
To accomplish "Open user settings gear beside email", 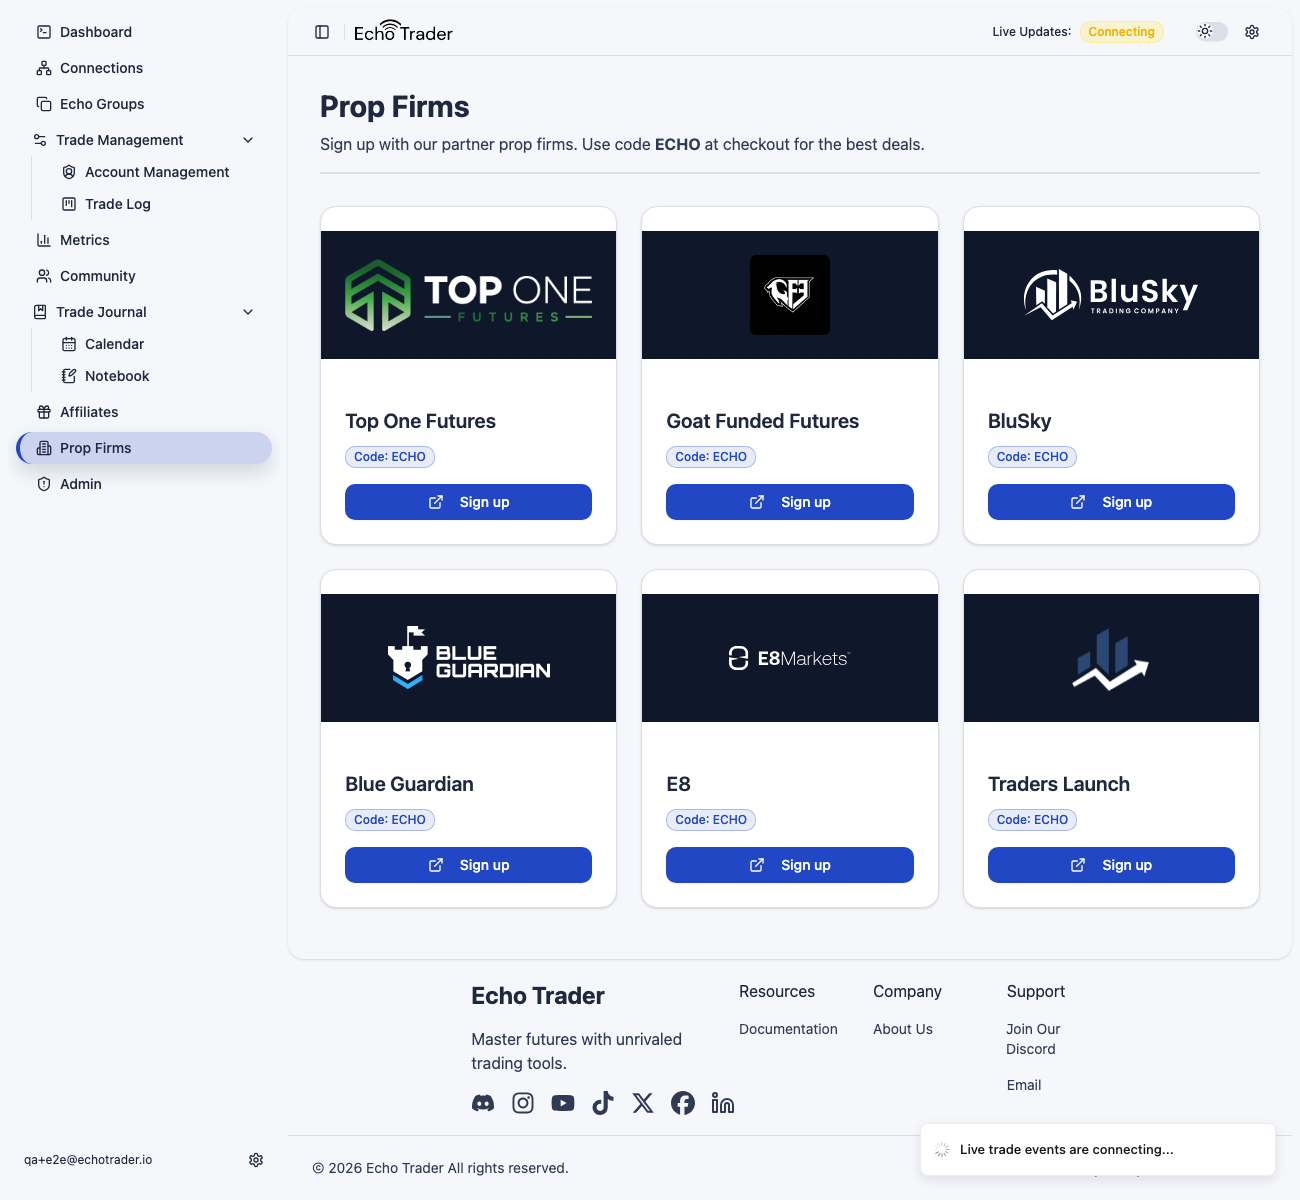I will coord(256,1160).
